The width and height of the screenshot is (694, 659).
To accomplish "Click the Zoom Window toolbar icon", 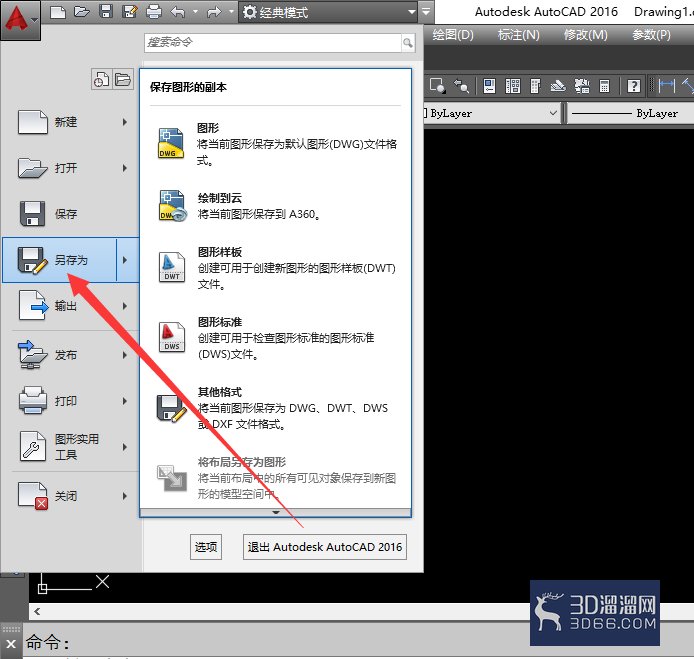I will [437, 85].
